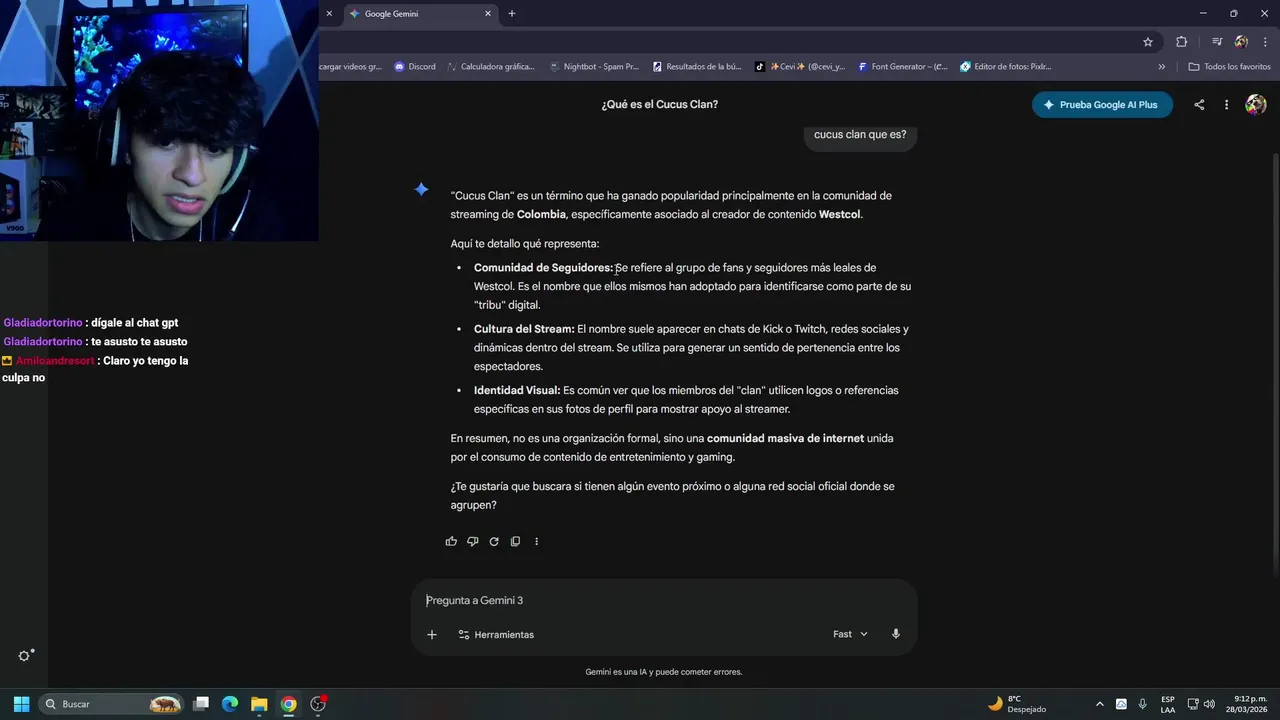This screenshot has height=720, width=1280.
Task: Open the Cevi TikTok bookmark
Action: [800, 67]
